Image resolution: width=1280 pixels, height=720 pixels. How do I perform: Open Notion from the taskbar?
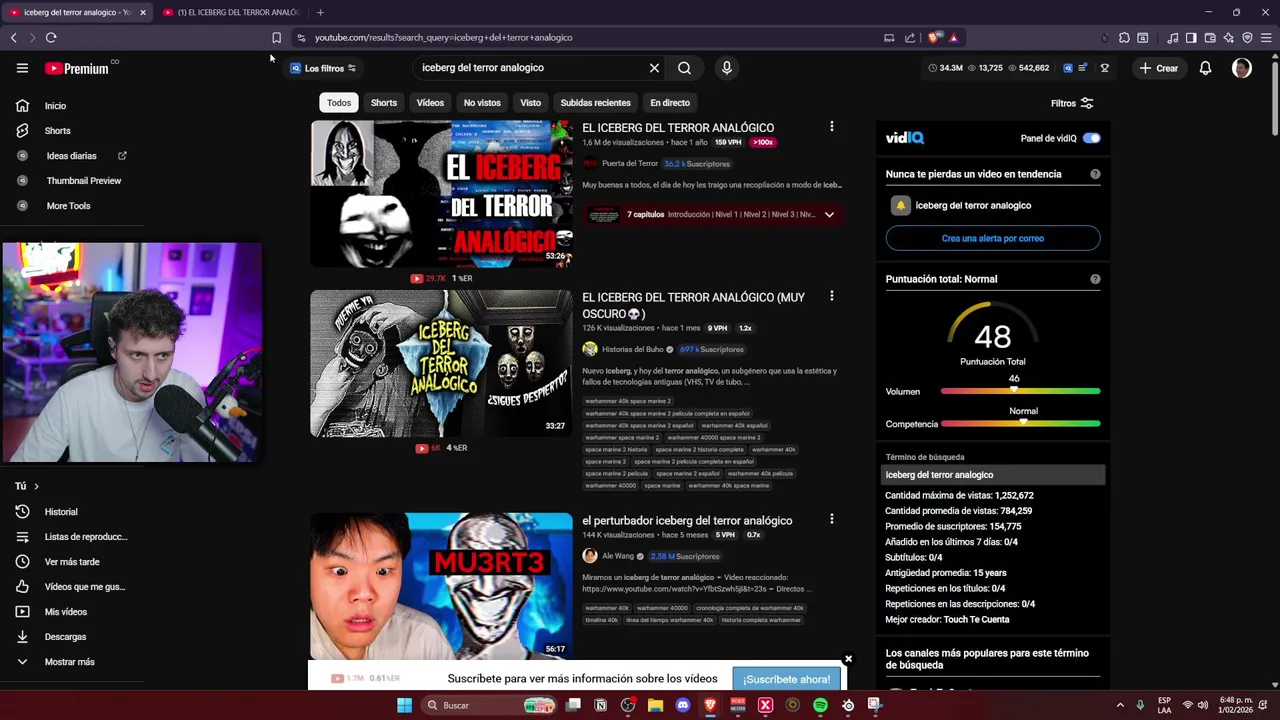click(x=601, y=705)
